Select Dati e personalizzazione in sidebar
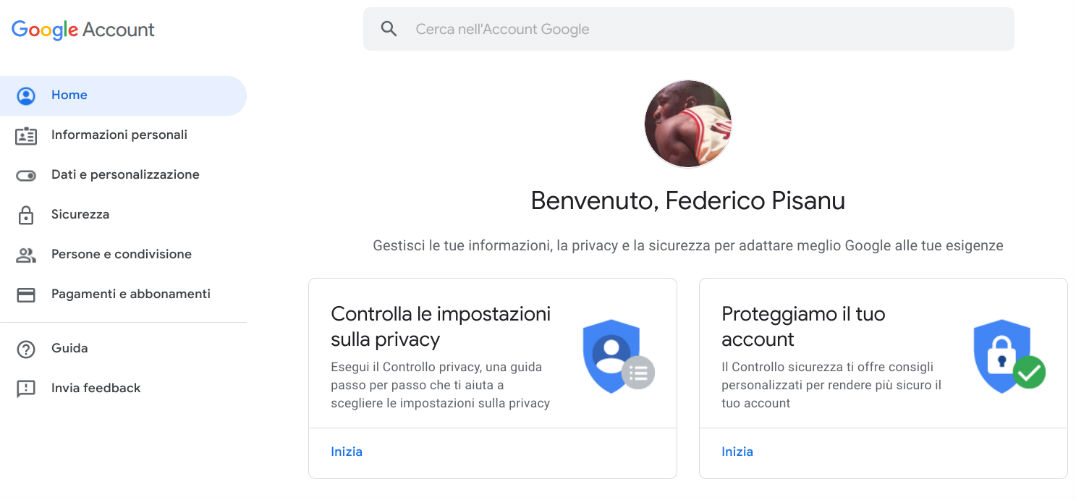Image resolution: width=1076 pixels, height=500 pixels. tap(126, 175)
